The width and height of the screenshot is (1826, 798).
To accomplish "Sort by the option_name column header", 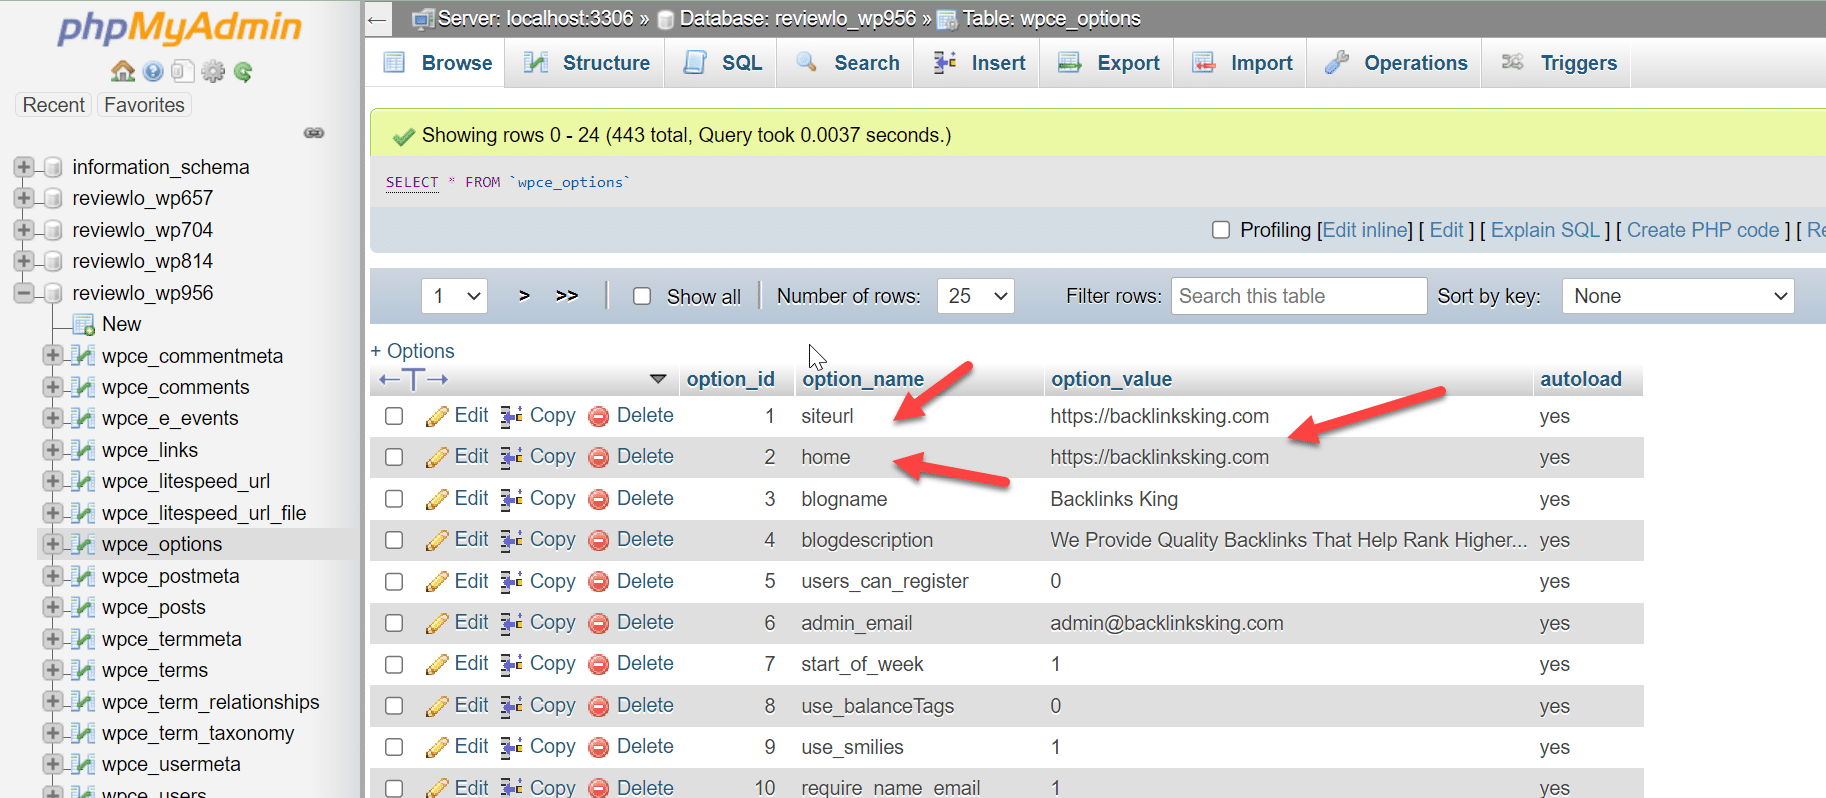I will click(862, 379).
